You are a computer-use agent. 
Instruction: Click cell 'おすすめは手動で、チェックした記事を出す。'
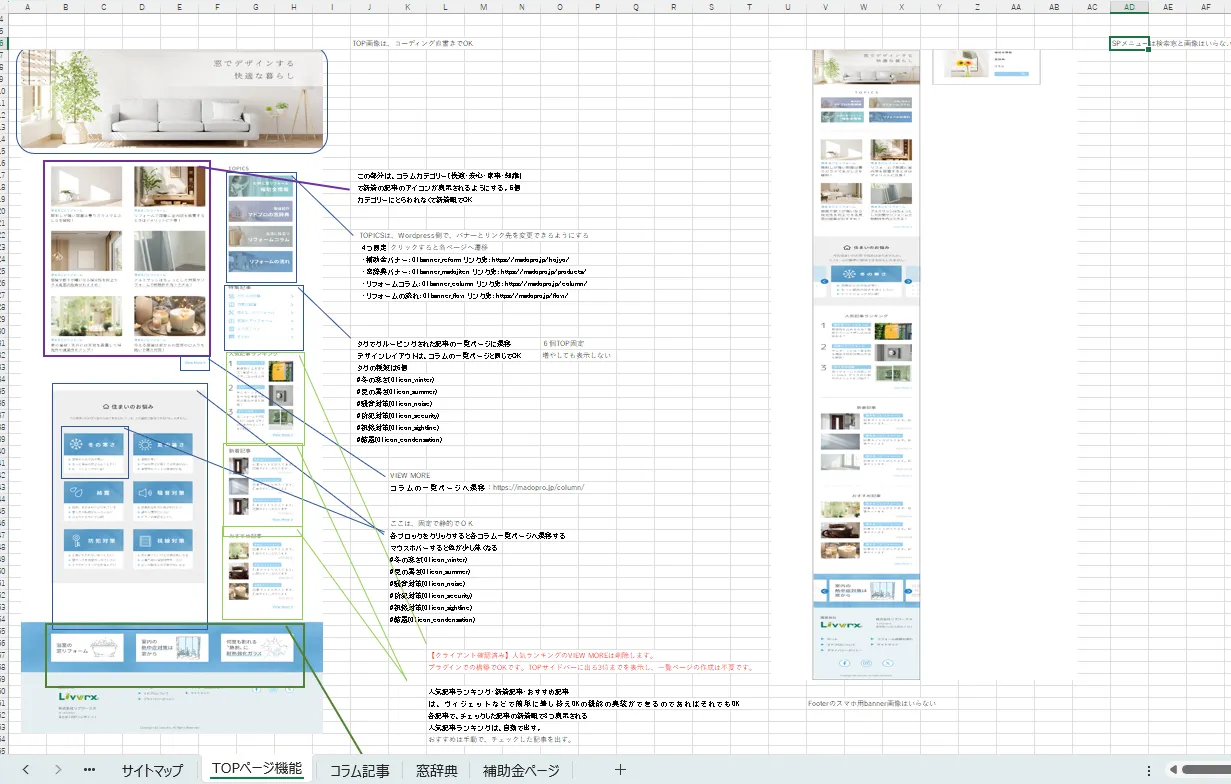click(x=500, y=739)
